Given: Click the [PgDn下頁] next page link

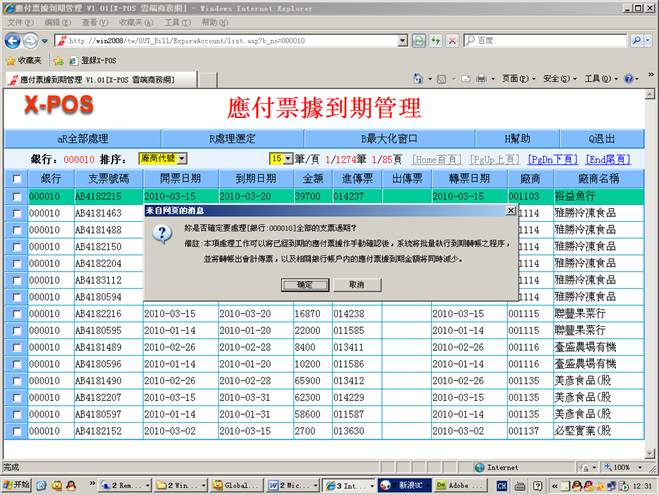Looking at the screenshot, I should [x=552, y=159].
